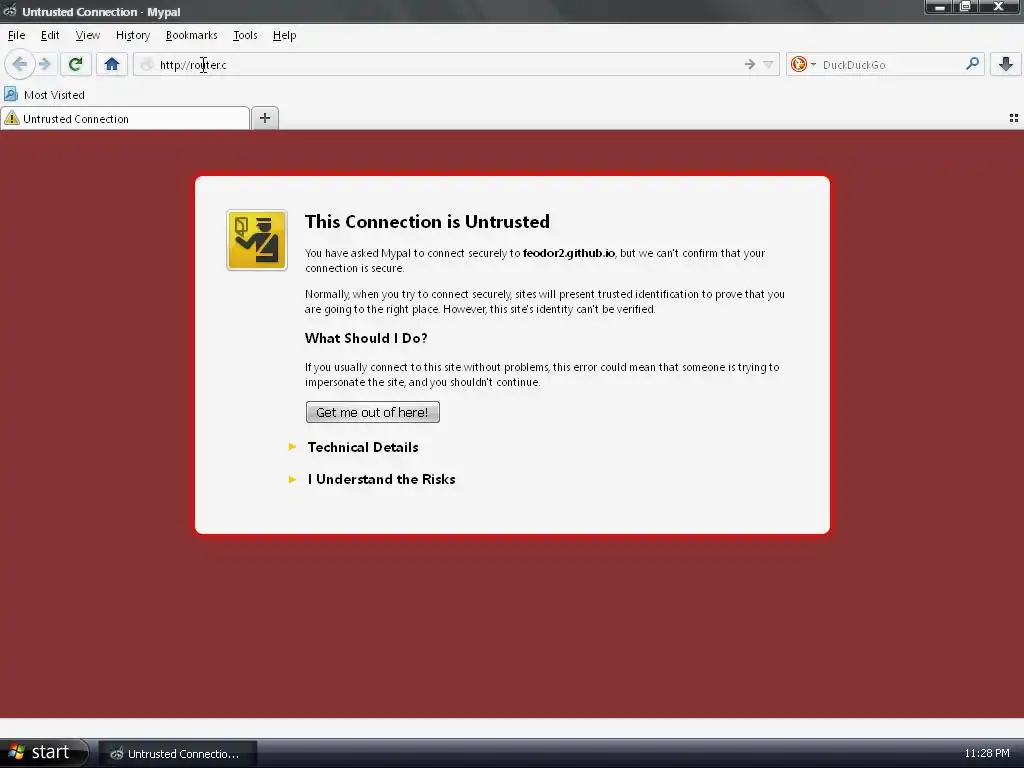Screen dimensions: 1024x768
Task: Select the Untrusted Connection tab
Action: click(125, 118)
